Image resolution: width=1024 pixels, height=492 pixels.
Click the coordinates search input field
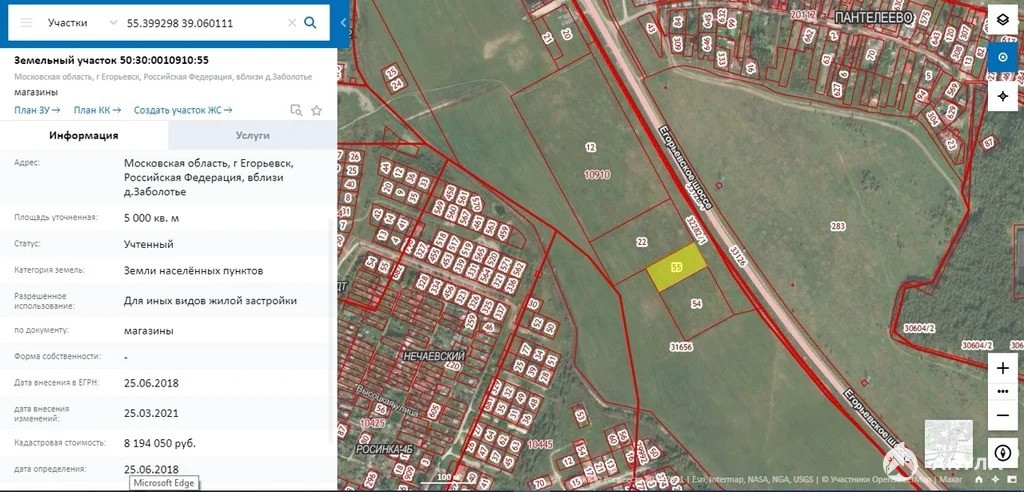click(x=200, y=22)
